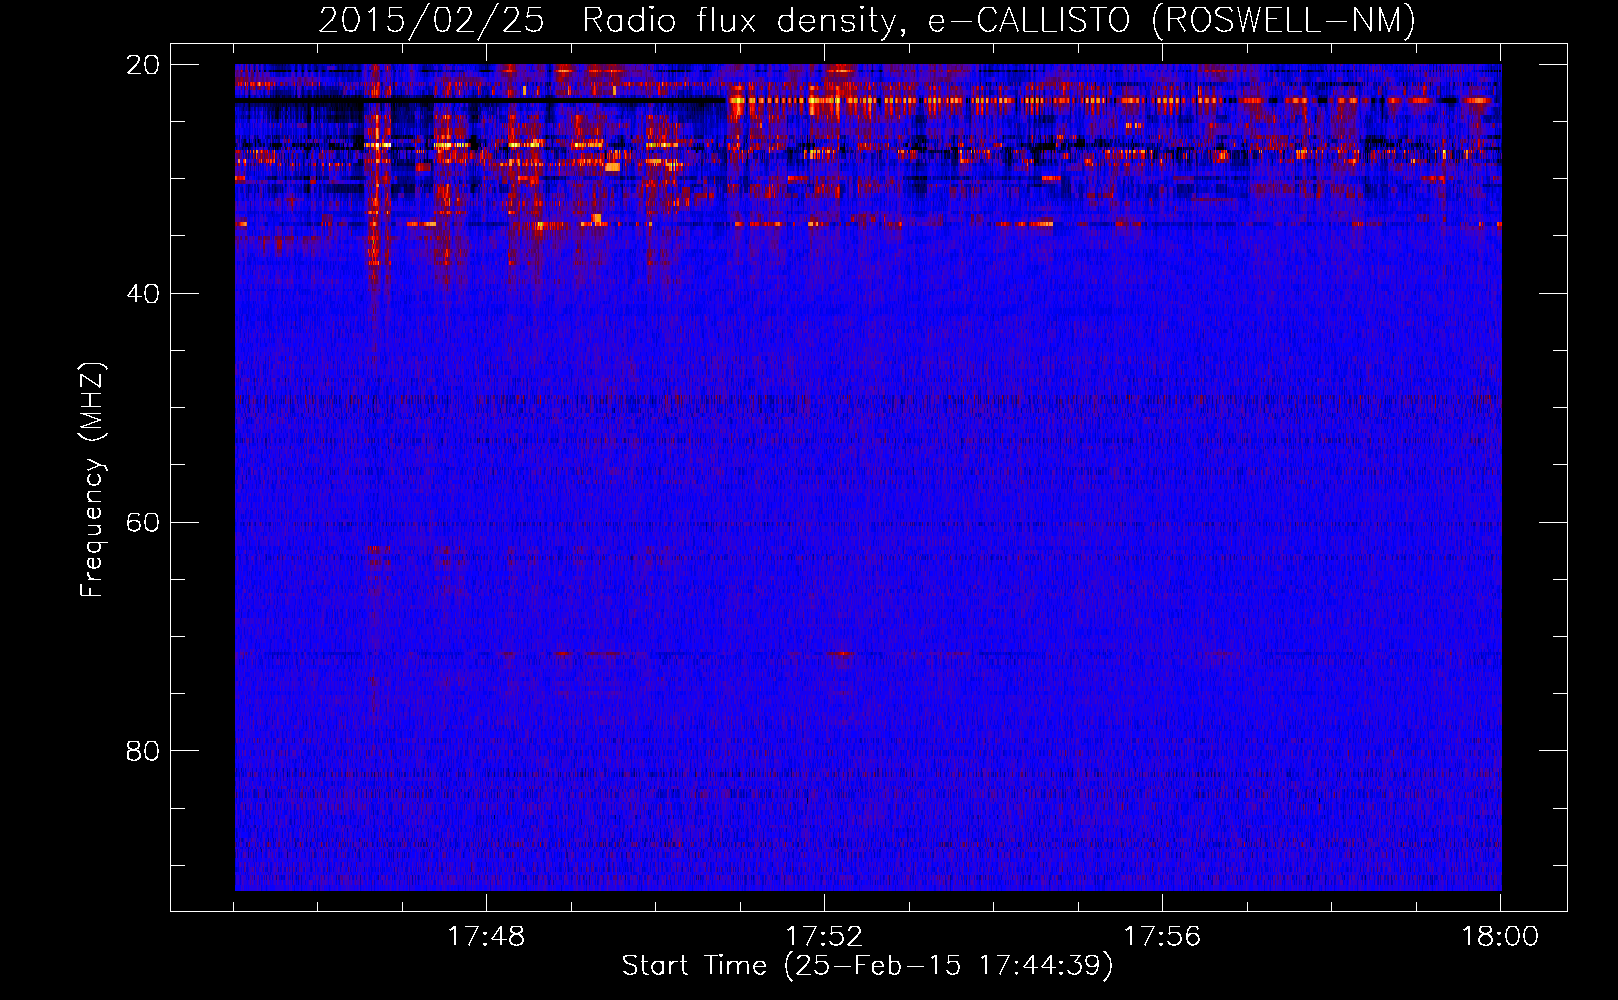The height and width of the screenshot is (1000, 1618).
Task: Click the '80' frequency tick label
Action: tap(143, 751)
